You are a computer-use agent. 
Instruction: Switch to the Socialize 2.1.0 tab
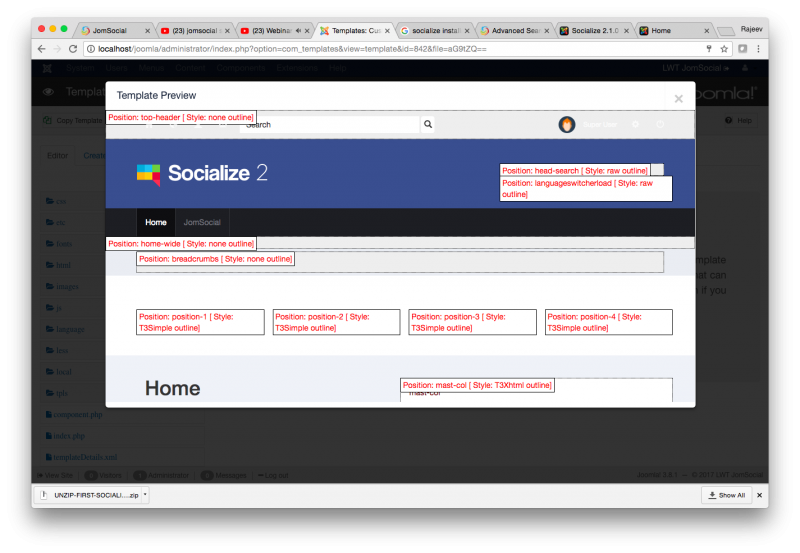(x=595, y=31)
